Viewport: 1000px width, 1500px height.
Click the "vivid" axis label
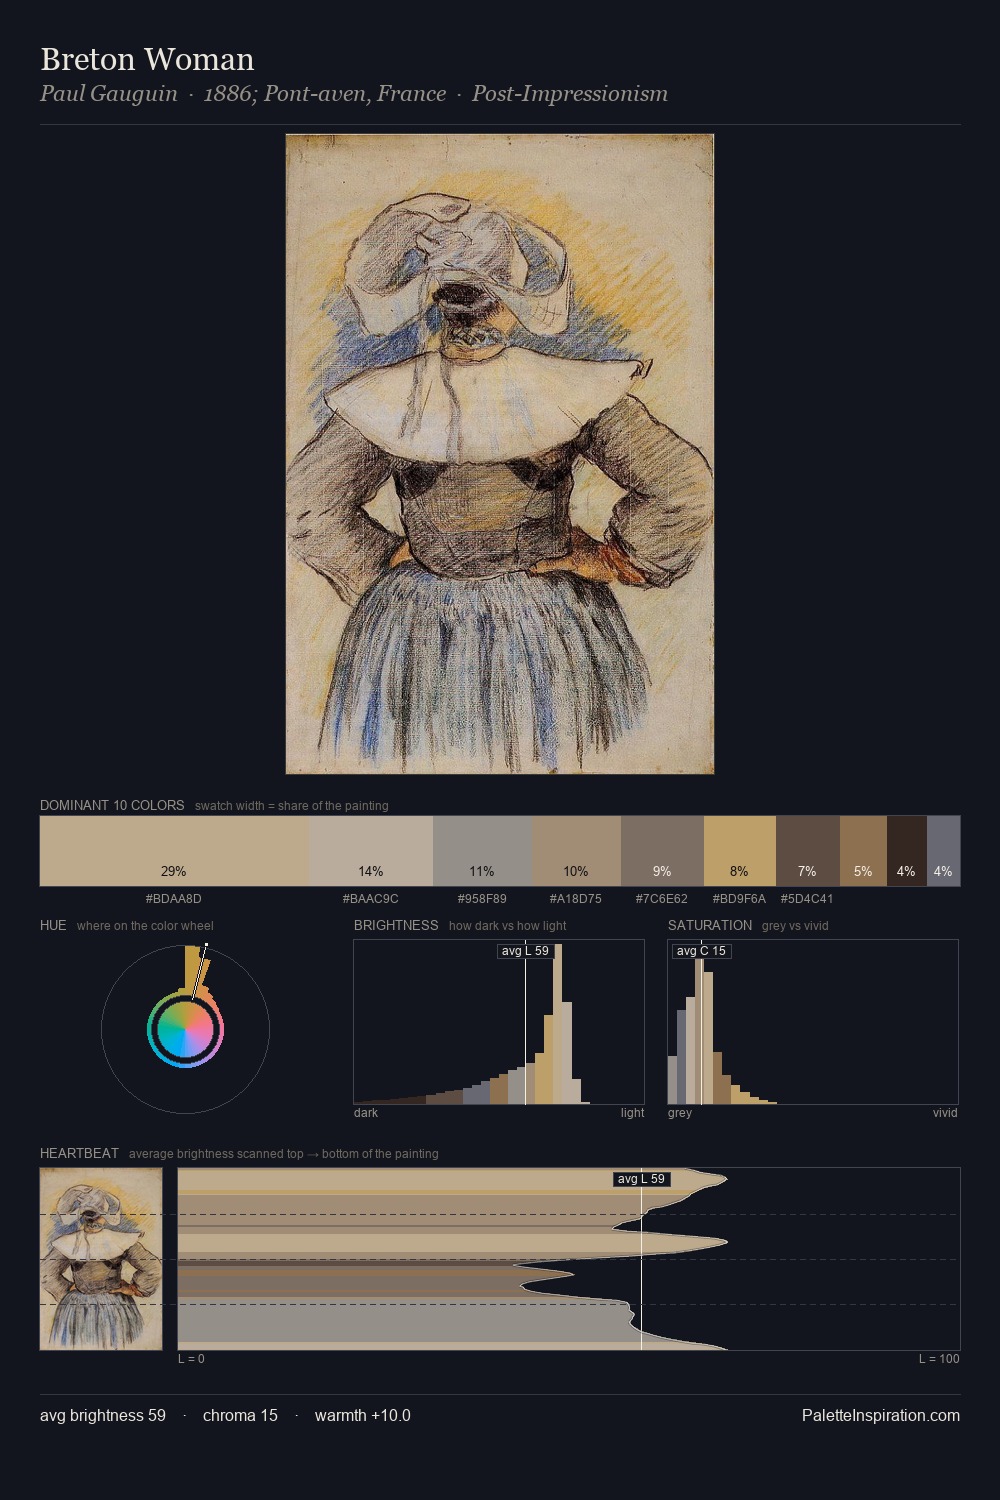coord(945,1112)
